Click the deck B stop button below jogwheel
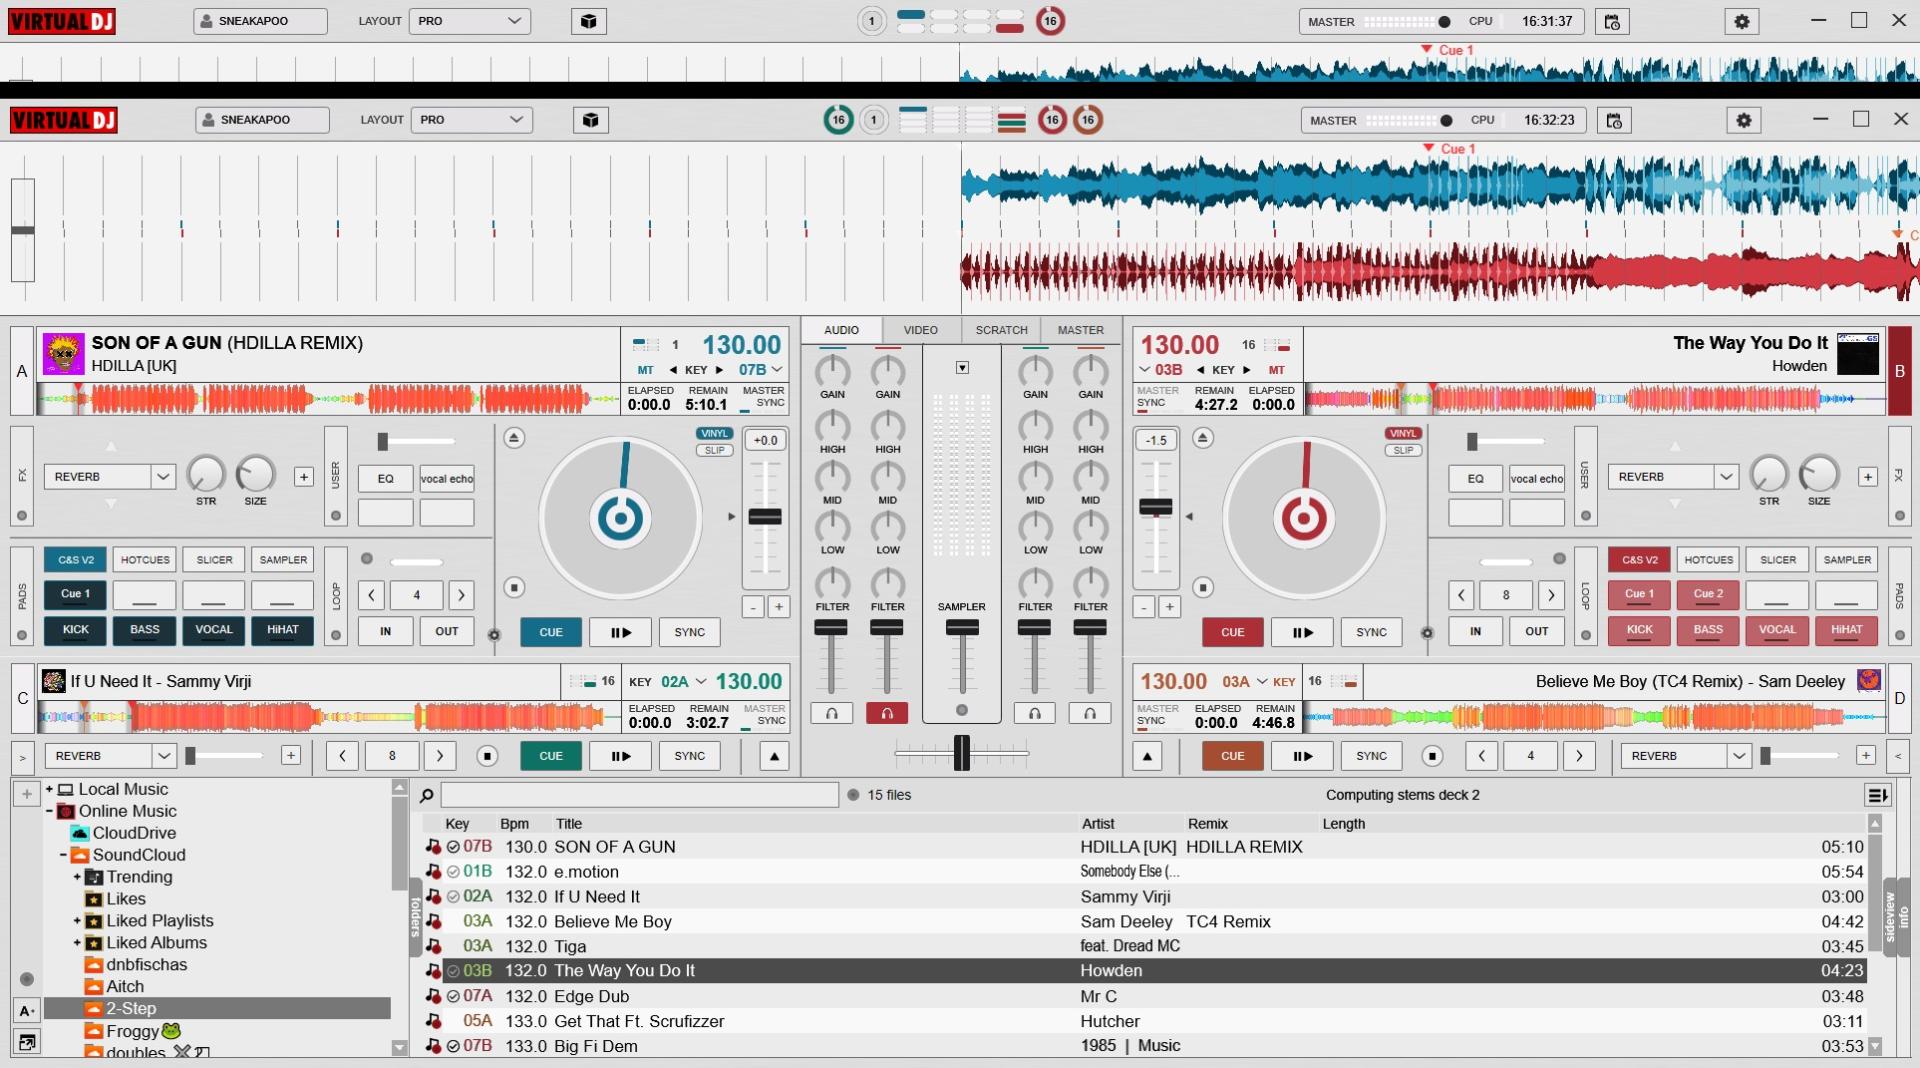Screen dimensions: 1920x1068 1203,587
